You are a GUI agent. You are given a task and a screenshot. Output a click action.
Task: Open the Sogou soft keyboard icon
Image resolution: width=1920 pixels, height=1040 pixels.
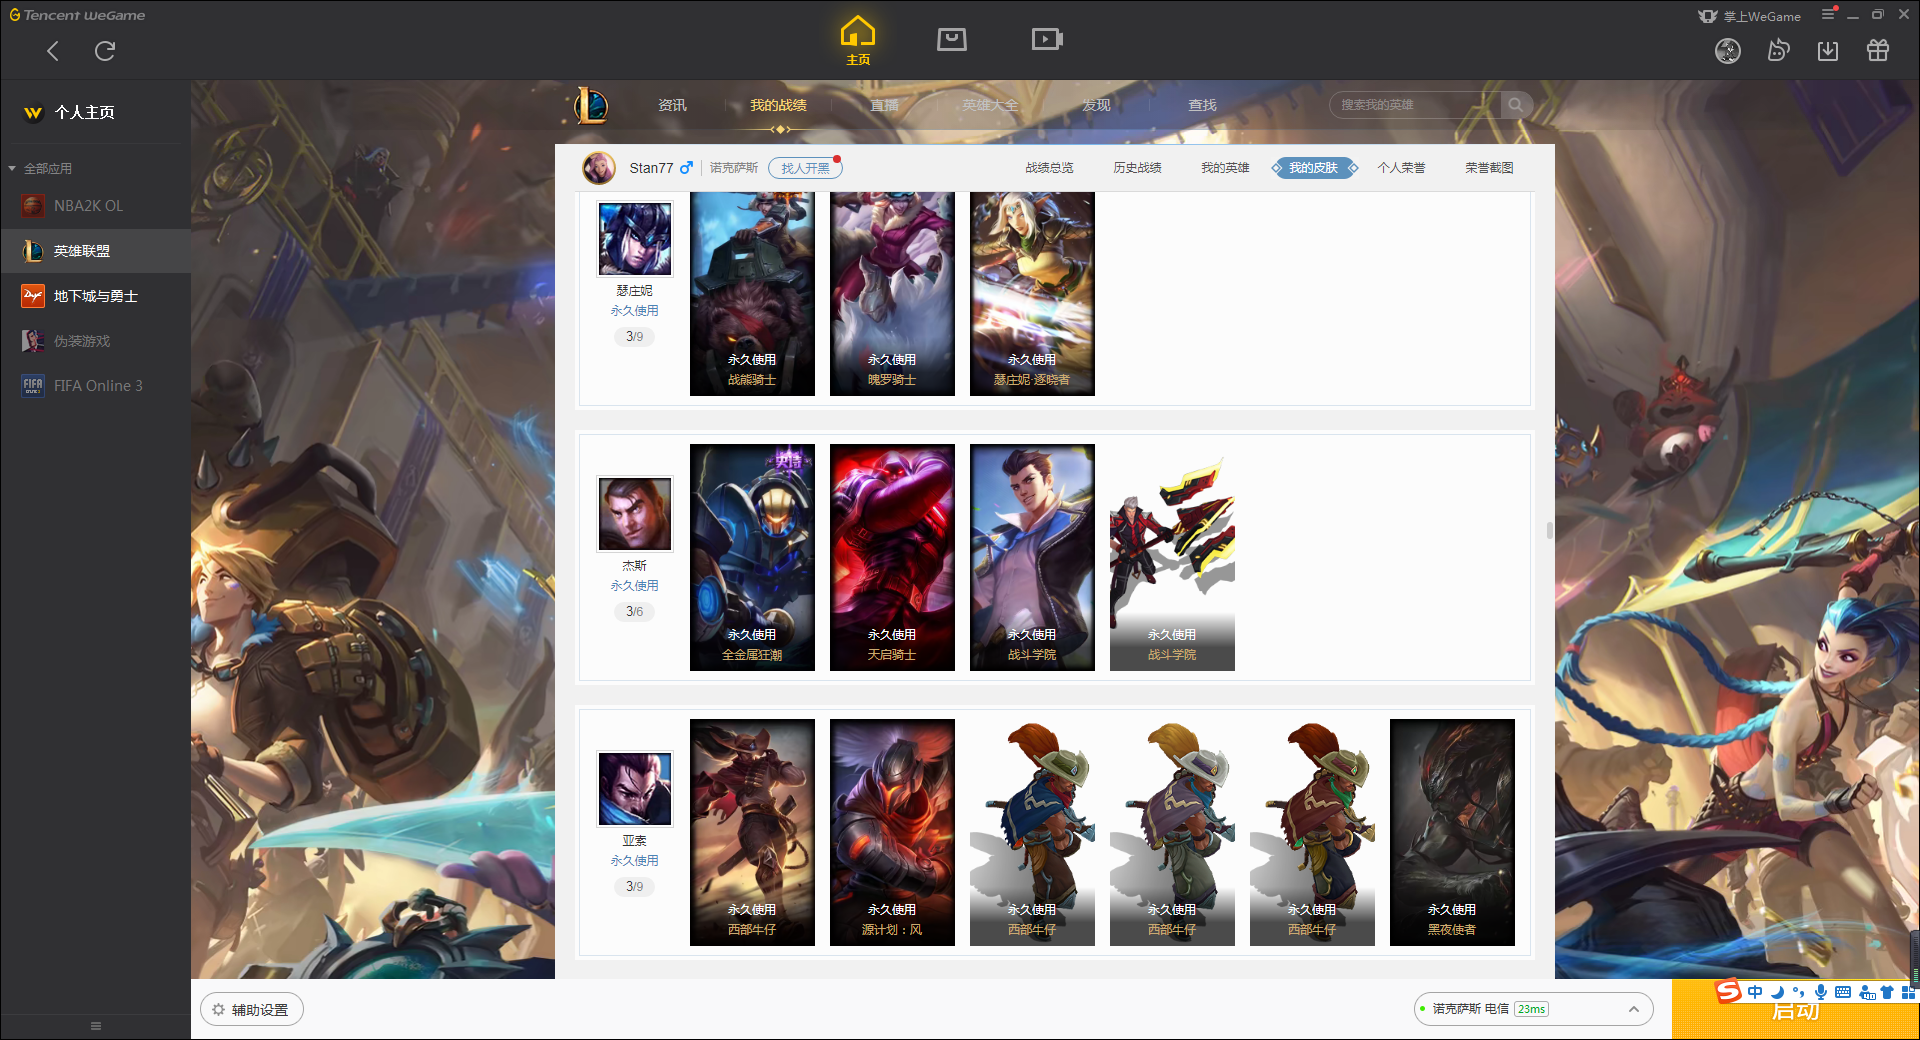click(1843, 992)
